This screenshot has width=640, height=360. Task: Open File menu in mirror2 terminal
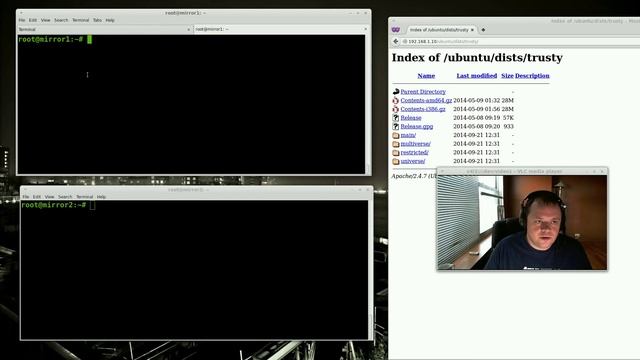(x=26, y=197)
